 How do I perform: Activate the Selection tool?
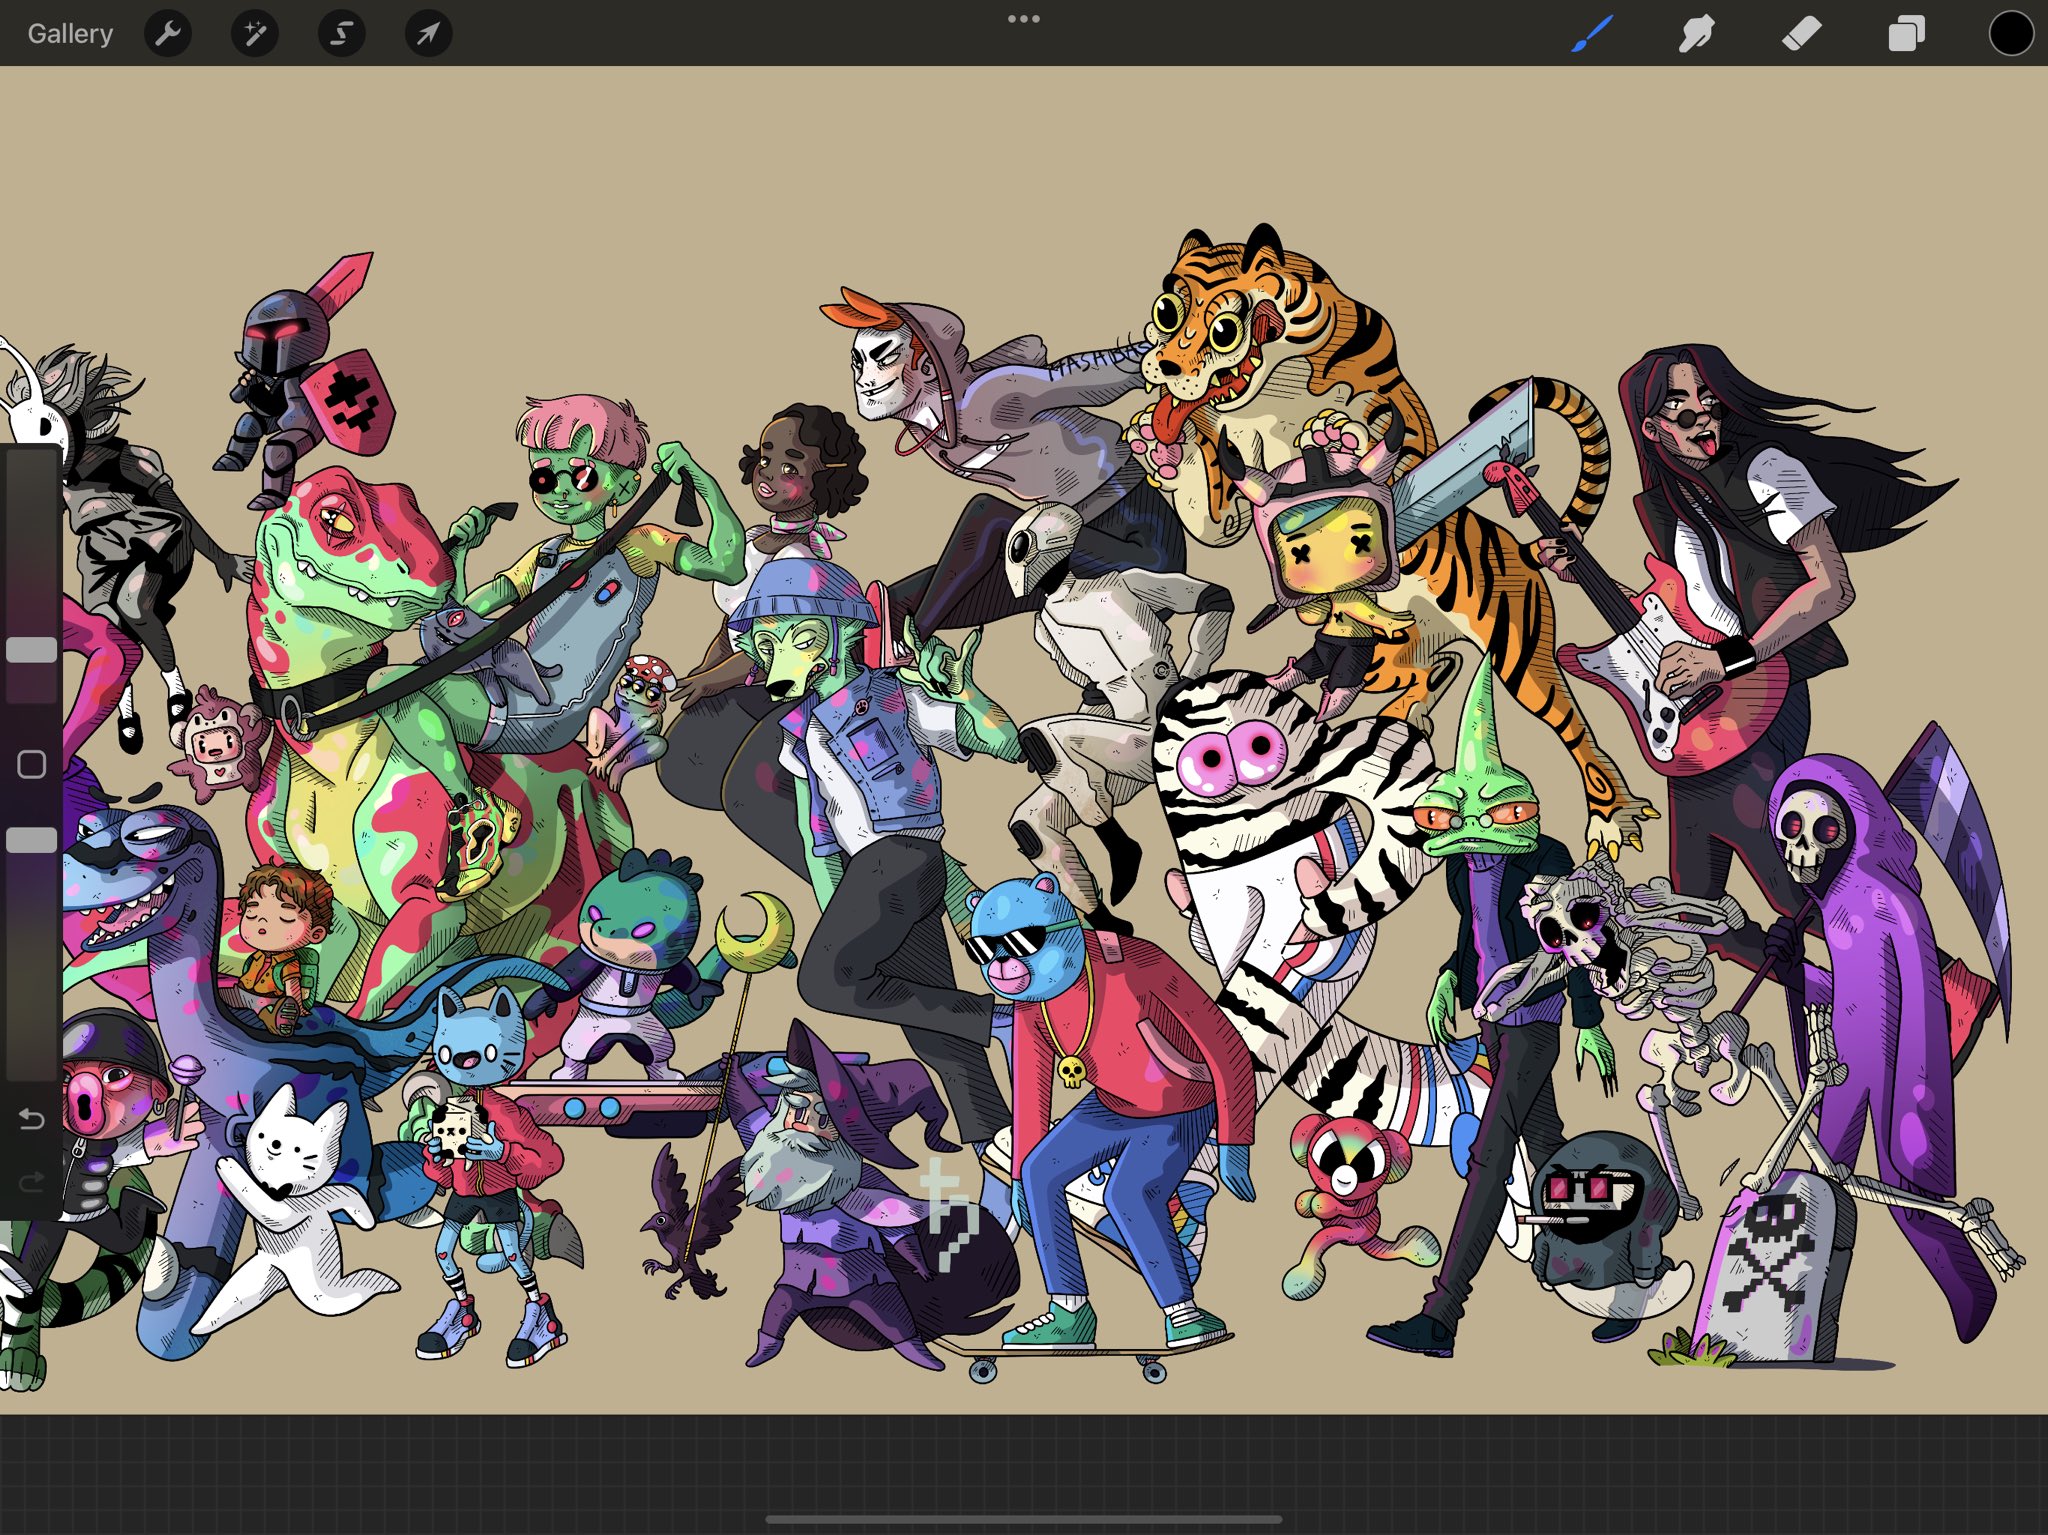(x=341, y=34)
